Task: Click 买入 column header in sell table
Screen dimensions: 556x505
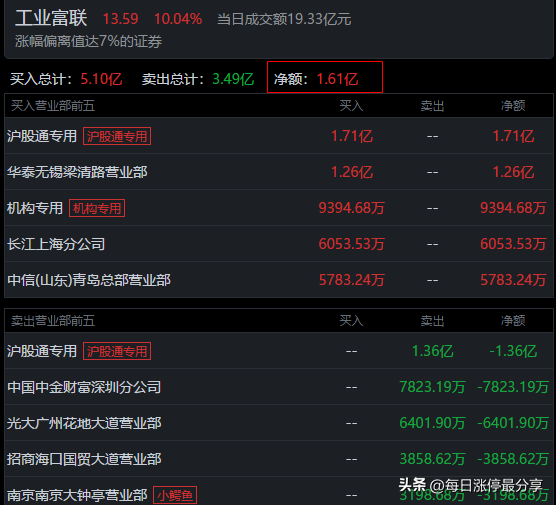Action: (351, 321)
